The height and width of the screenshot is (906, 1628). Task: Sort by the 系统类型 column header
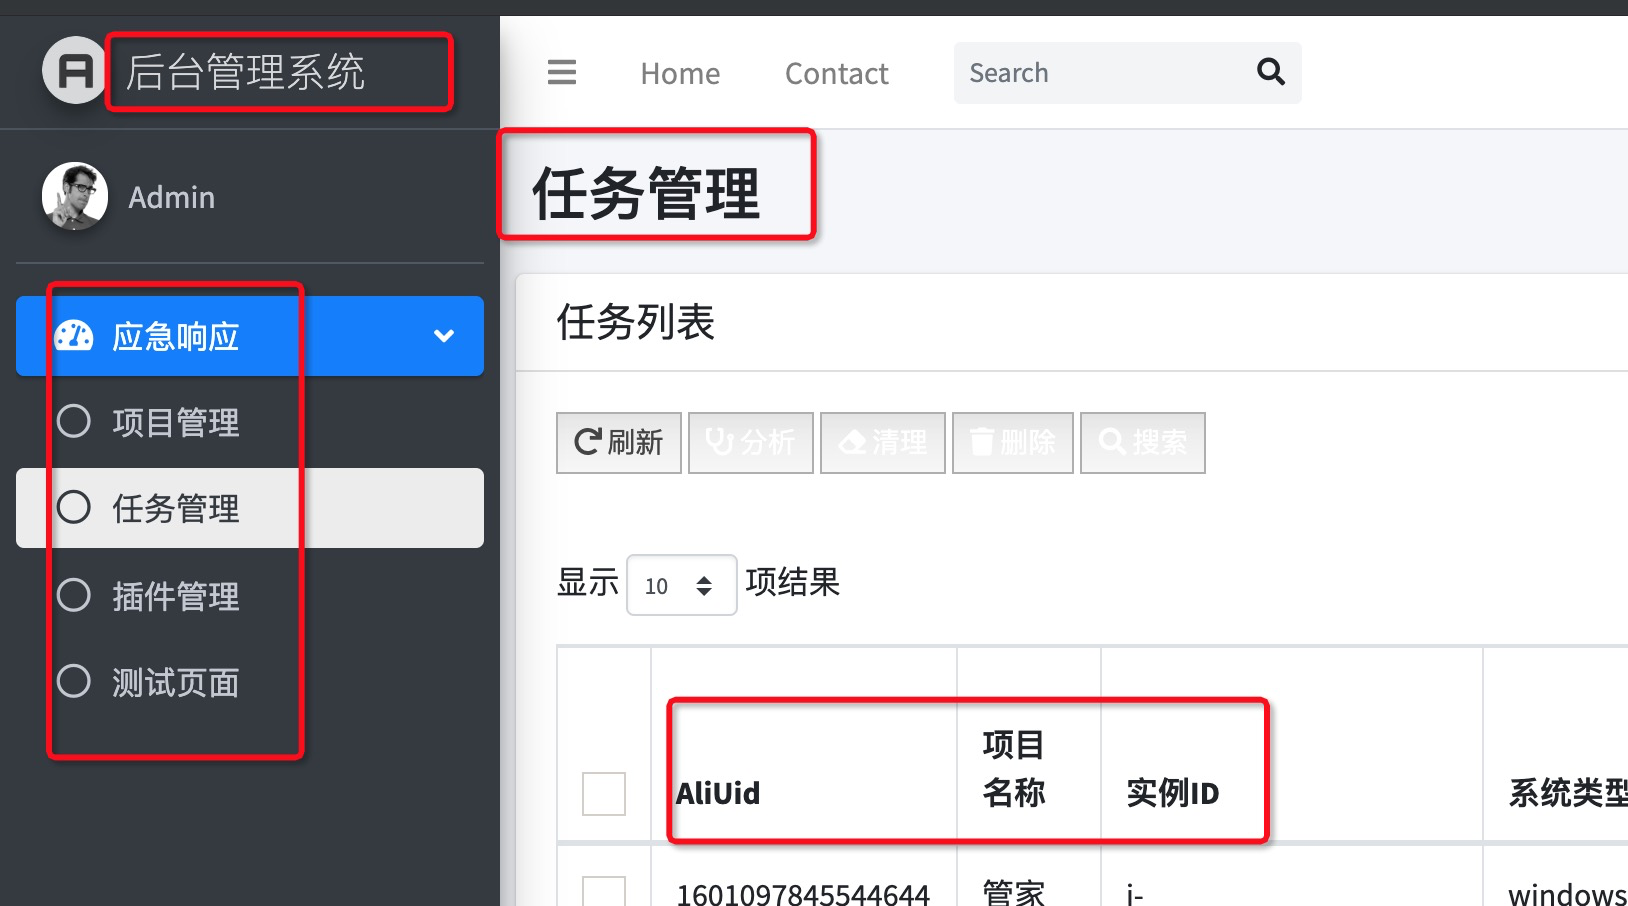point(1557,745)
